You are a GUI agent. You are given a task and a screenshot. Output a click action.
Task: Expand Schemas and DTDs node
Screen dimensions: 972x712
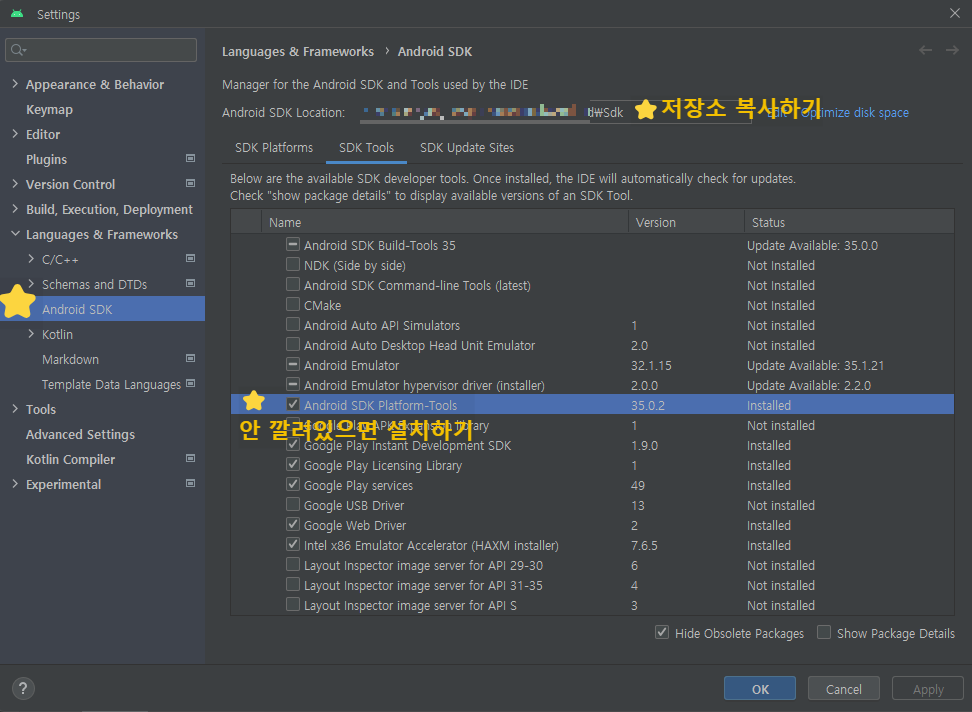tap(31, 284)
